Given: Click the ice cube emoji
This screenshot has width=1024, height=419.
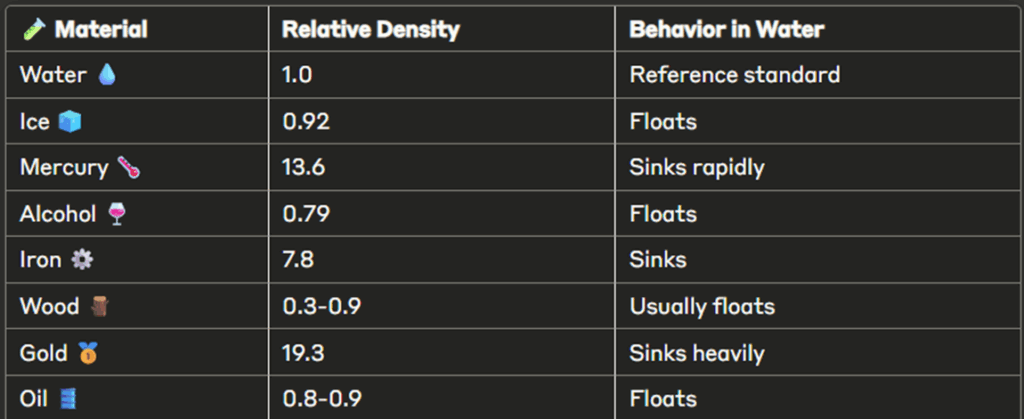Looking at the screenshot, I should 70,122.
